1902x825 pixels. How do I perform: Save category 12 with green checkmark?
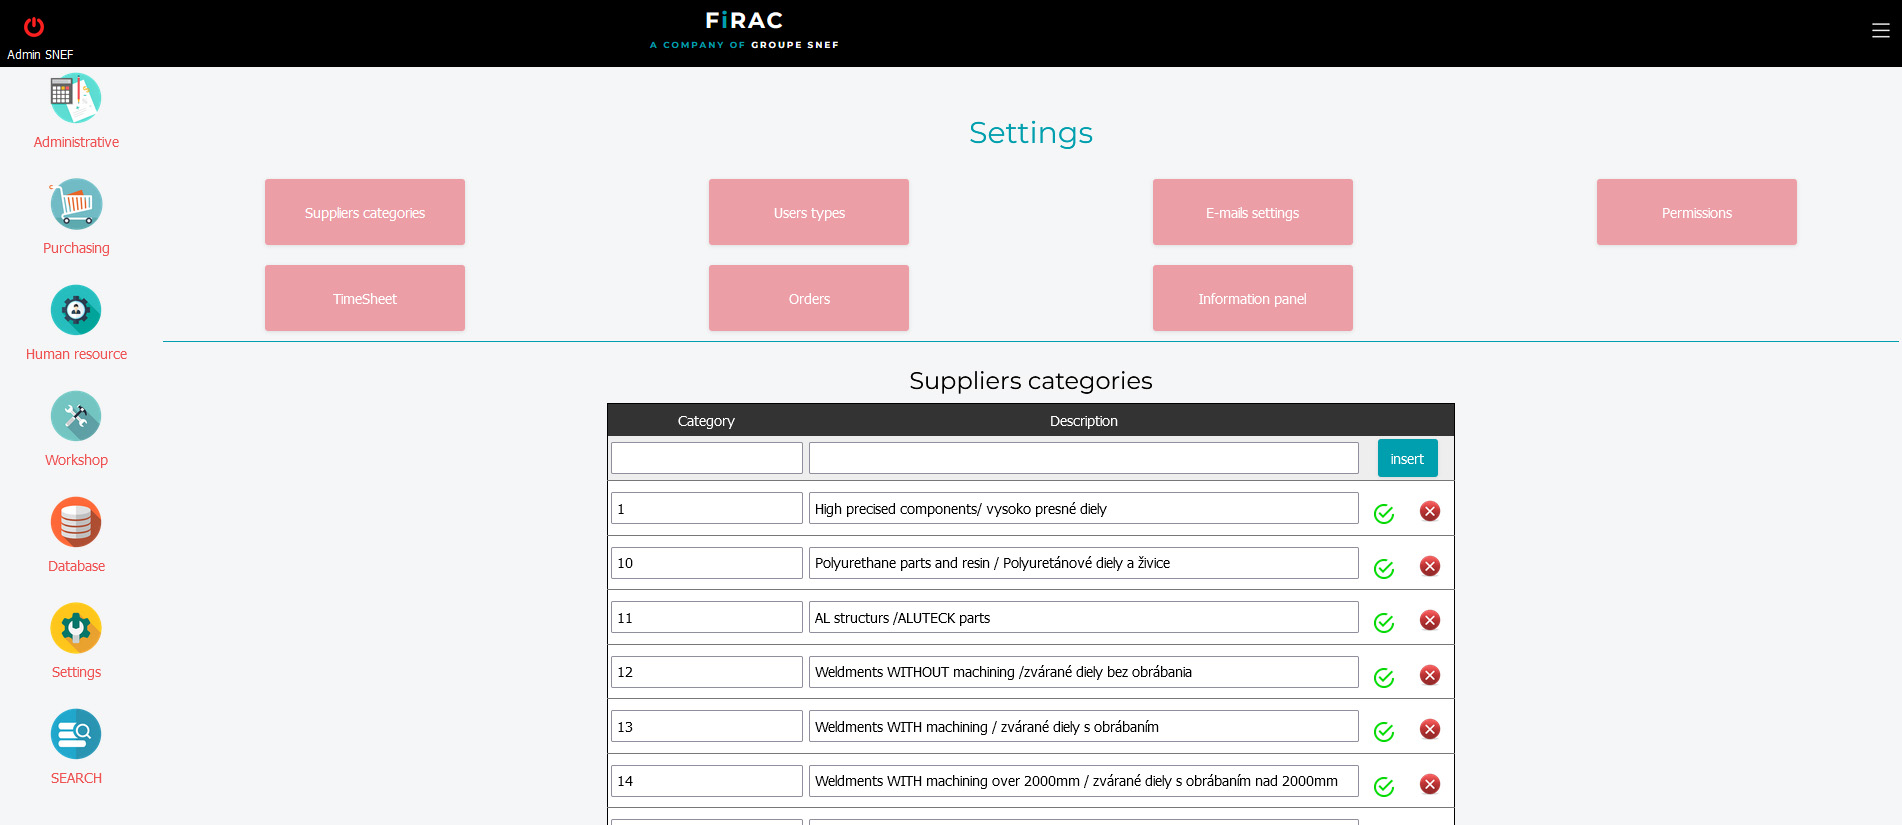[x=1384, y=678]
